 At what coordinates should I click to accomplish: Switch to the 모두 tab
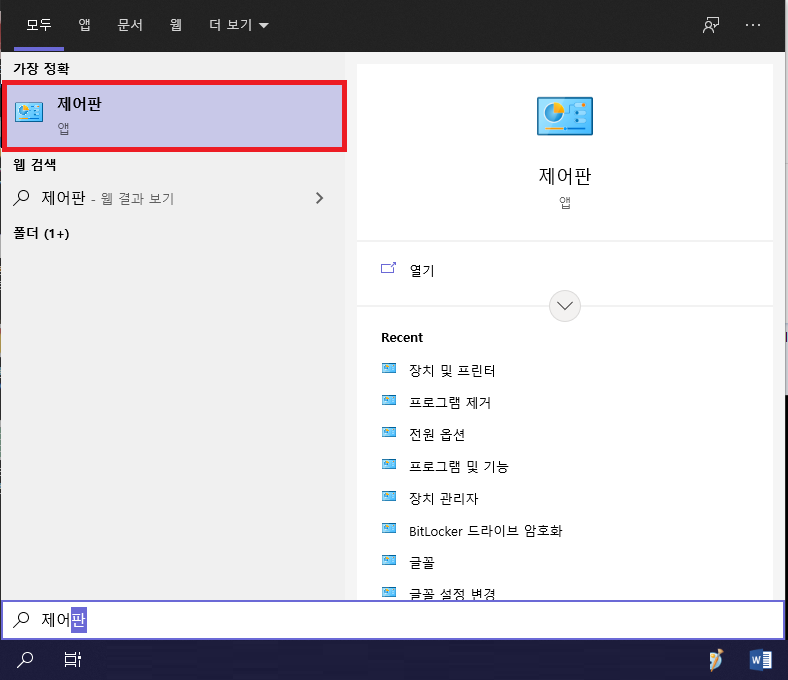click(x=39, y=25)
